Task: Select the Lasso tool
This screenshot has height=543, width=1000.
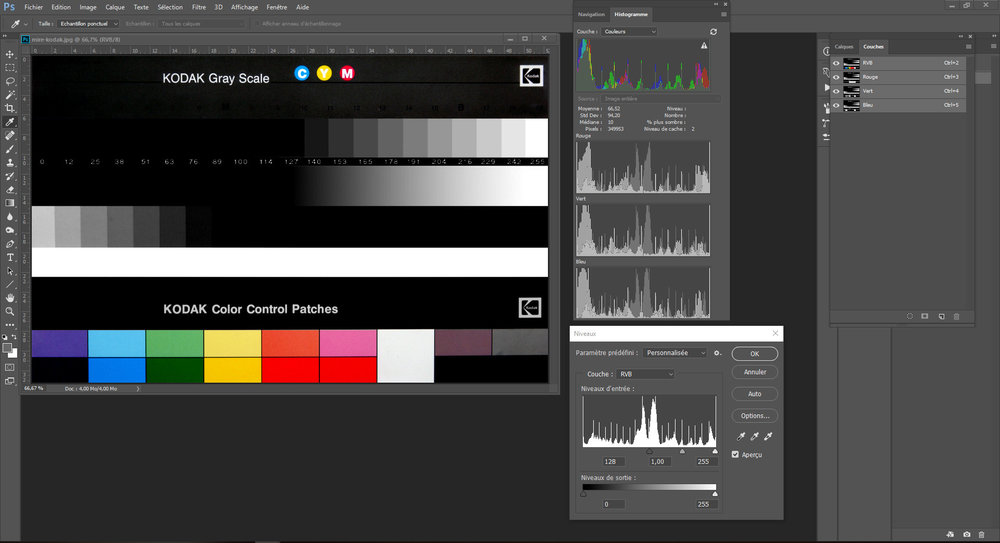Action: (10, 81)
